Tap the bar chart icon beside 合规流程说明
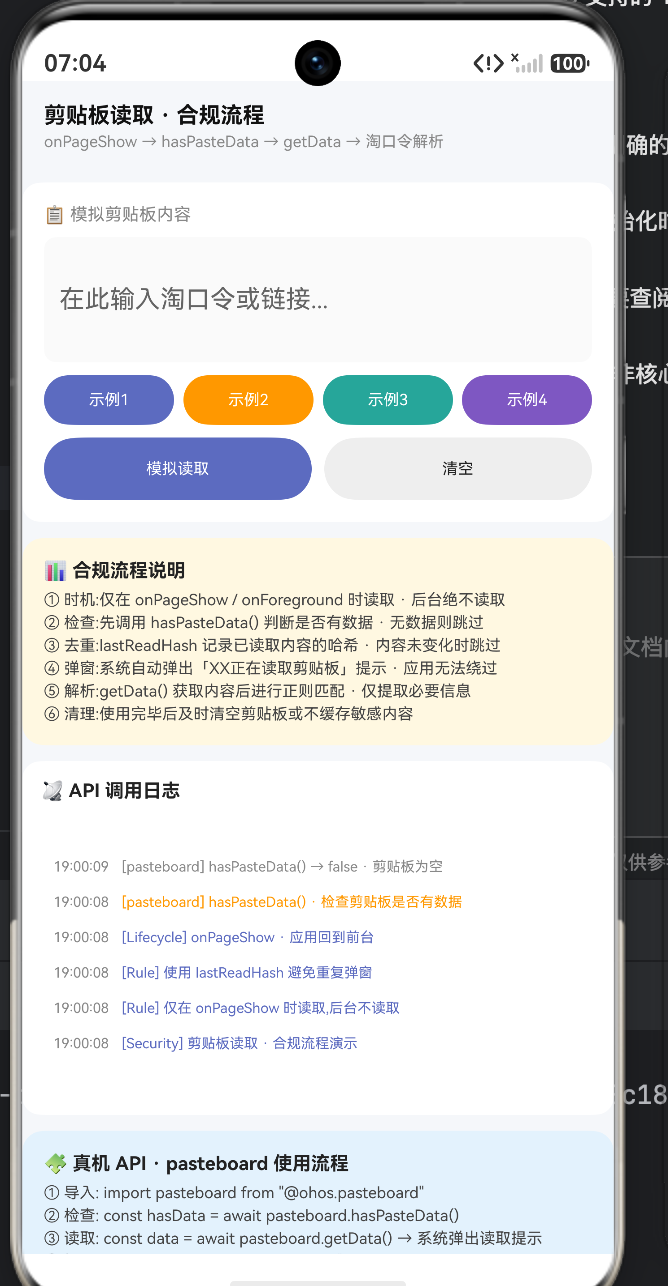The width and height of the screenshot is (668, 1286). [55, 571]
